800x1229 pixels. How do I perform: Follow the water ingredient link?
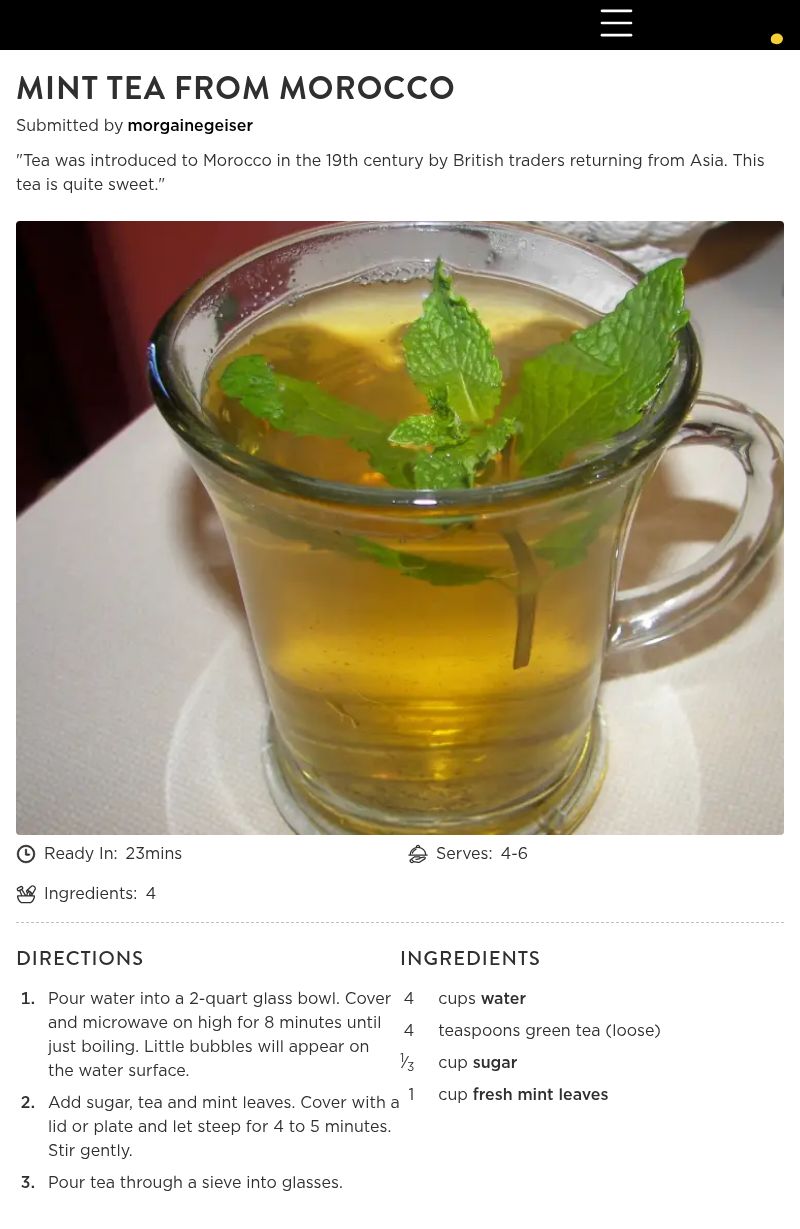(x=503, y=998)
